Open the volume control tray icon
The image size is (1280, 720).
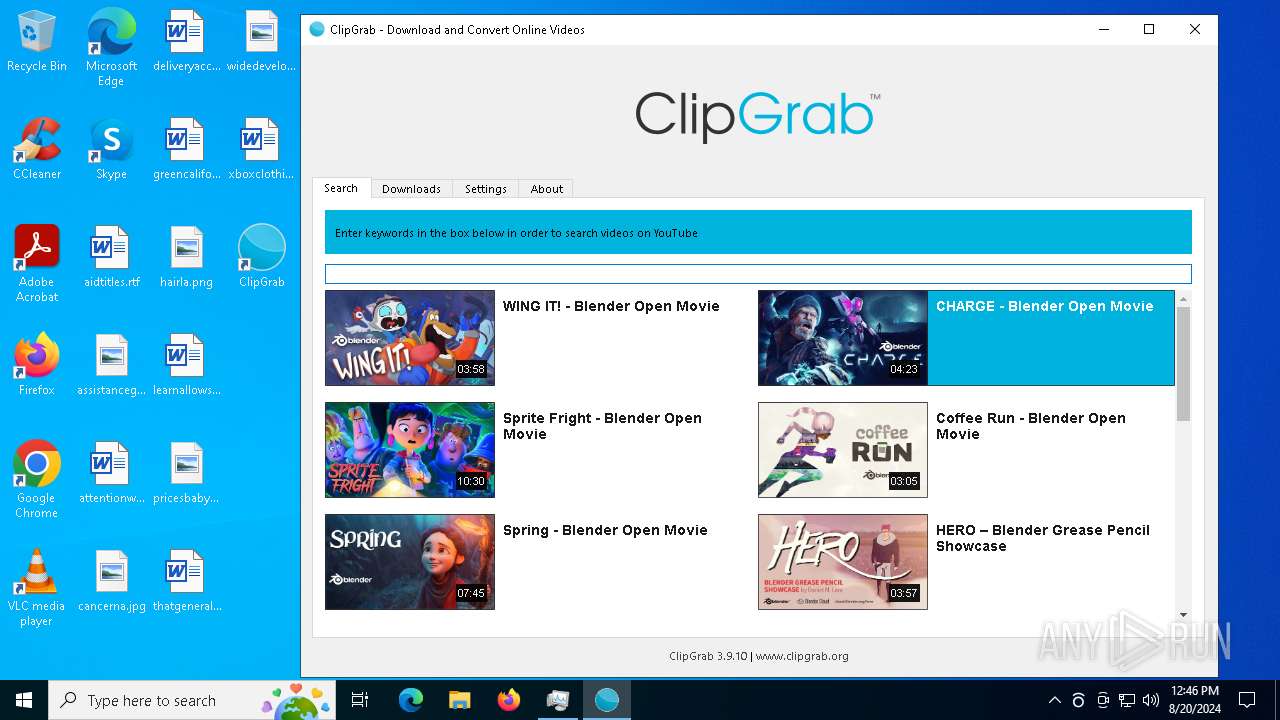coord(1151,700)
